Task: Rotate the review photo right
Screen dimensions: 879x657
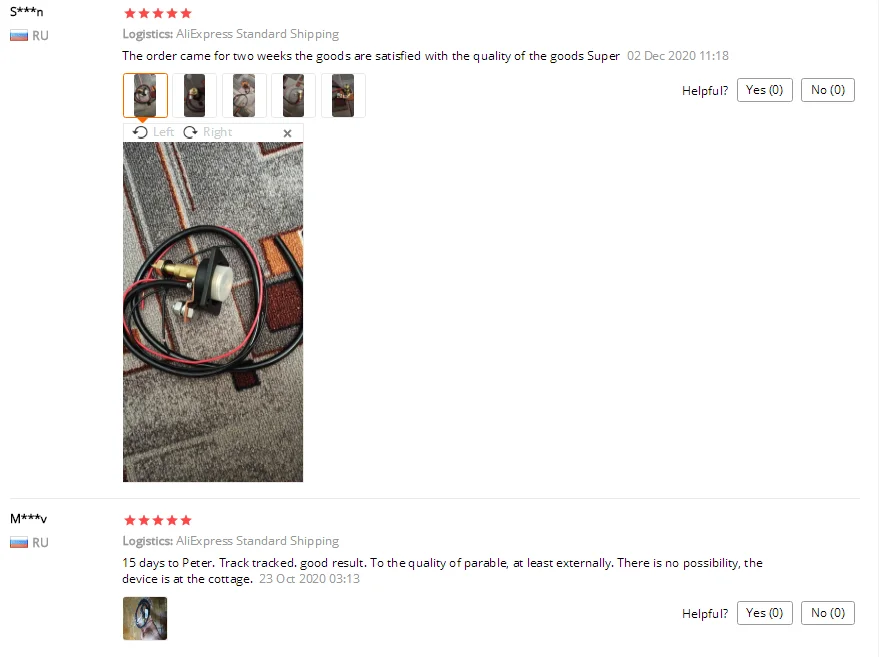Action: (x=207, y=132)
